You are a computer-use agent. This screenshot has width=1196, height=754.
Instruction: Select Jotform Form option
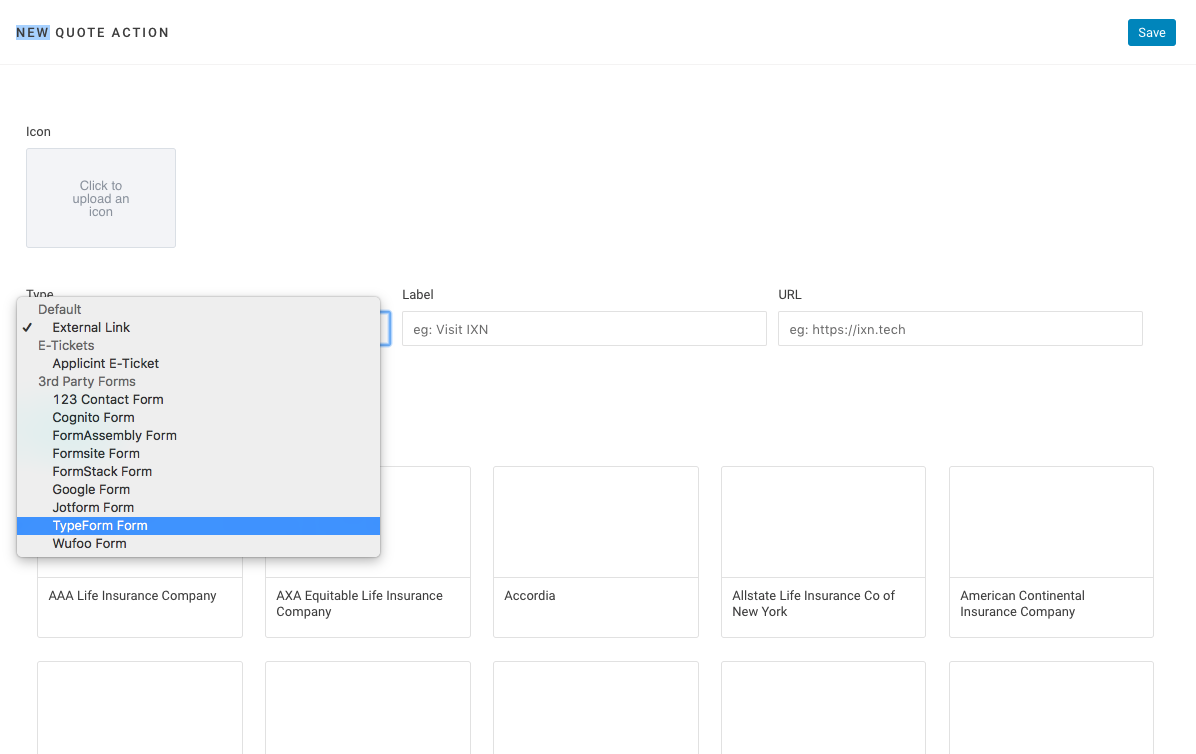[x=198, y=508]
